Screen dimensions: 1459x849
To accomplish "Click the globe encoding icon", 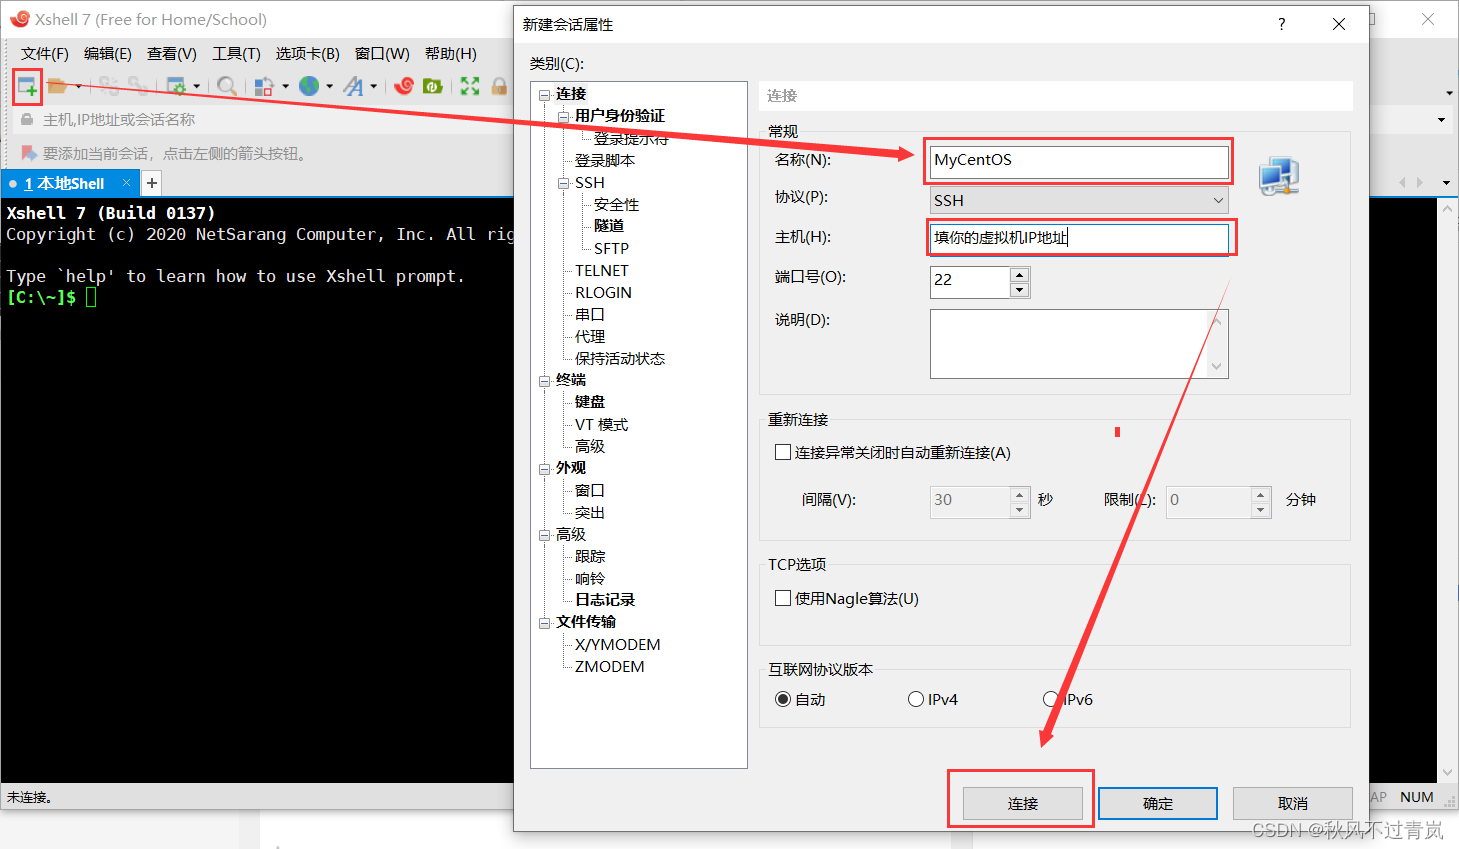I will [309, 86].
